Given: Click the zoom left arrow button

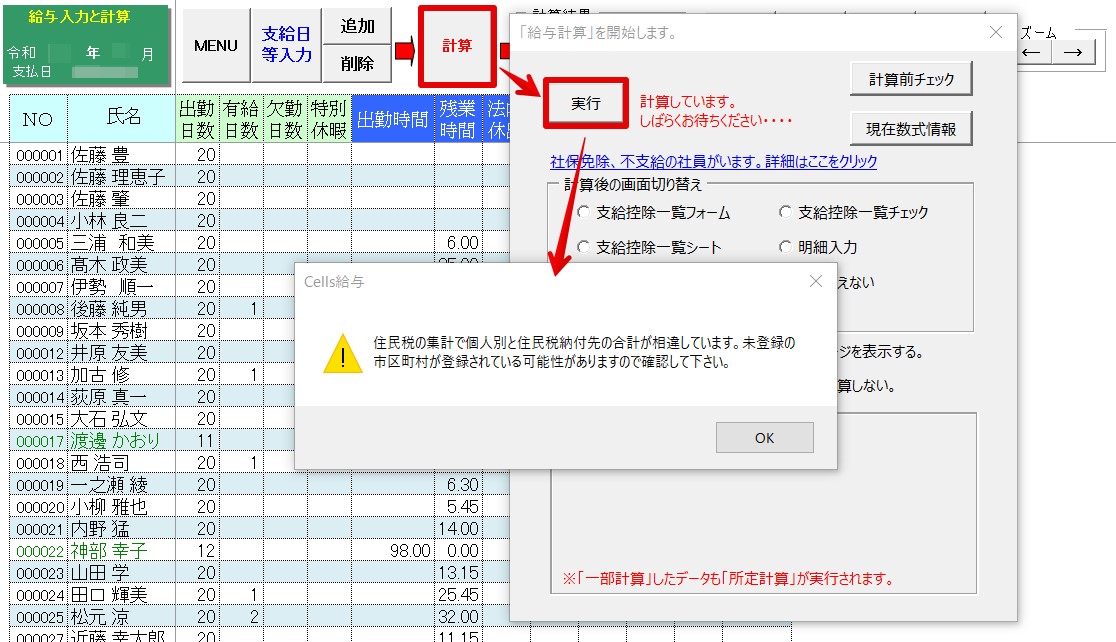Looking at the screenshot, I should 1031,53.
